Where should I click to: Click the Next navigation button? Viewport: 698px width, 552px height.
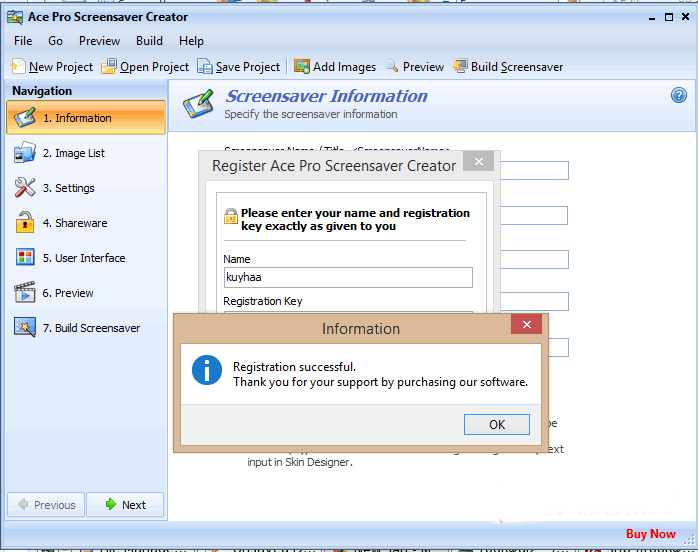[125, 505]
